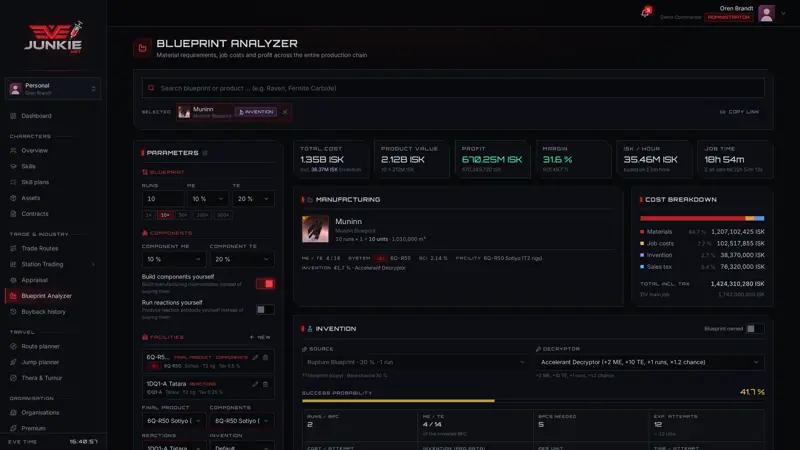Expand the Component ME dropdown
Screen dimensions: 800x450
173,259
